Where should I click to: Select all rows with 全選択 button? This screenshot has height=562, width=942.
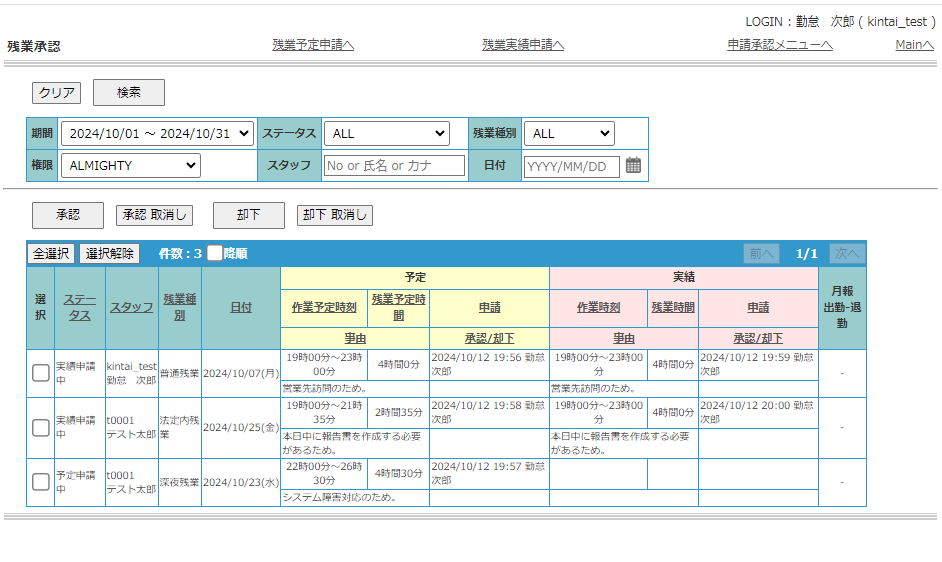click(x=51, y=254)
